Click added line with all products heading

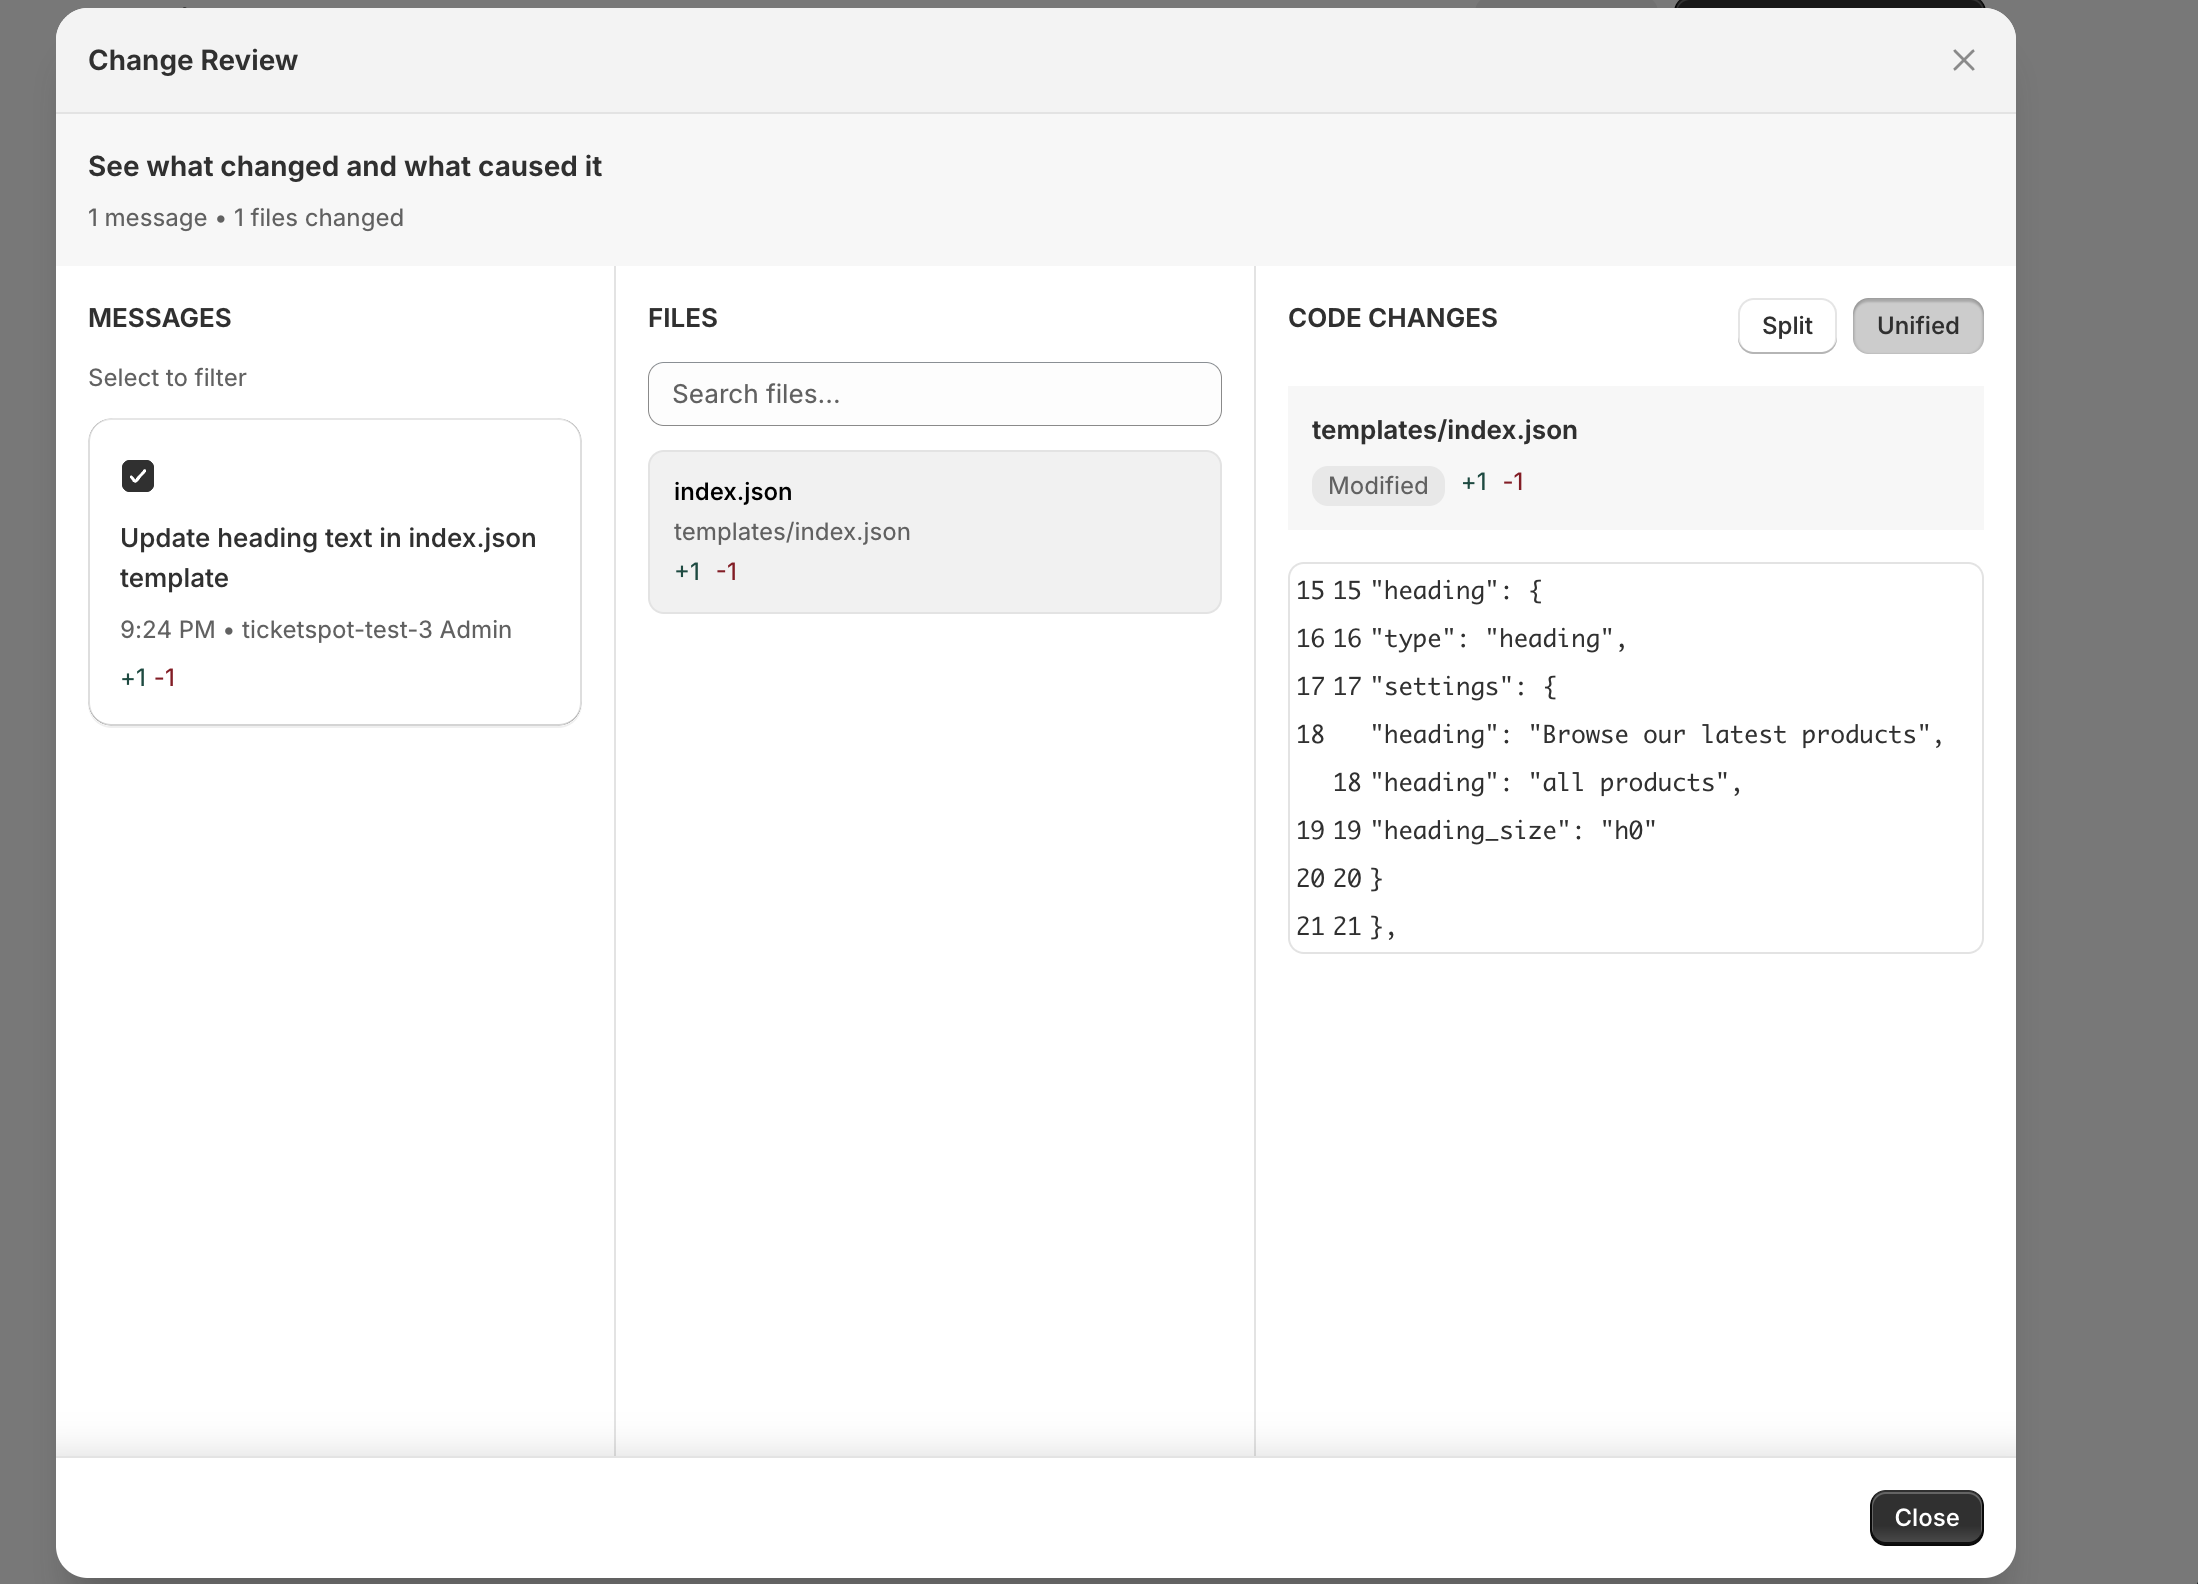click(1555, 783)
